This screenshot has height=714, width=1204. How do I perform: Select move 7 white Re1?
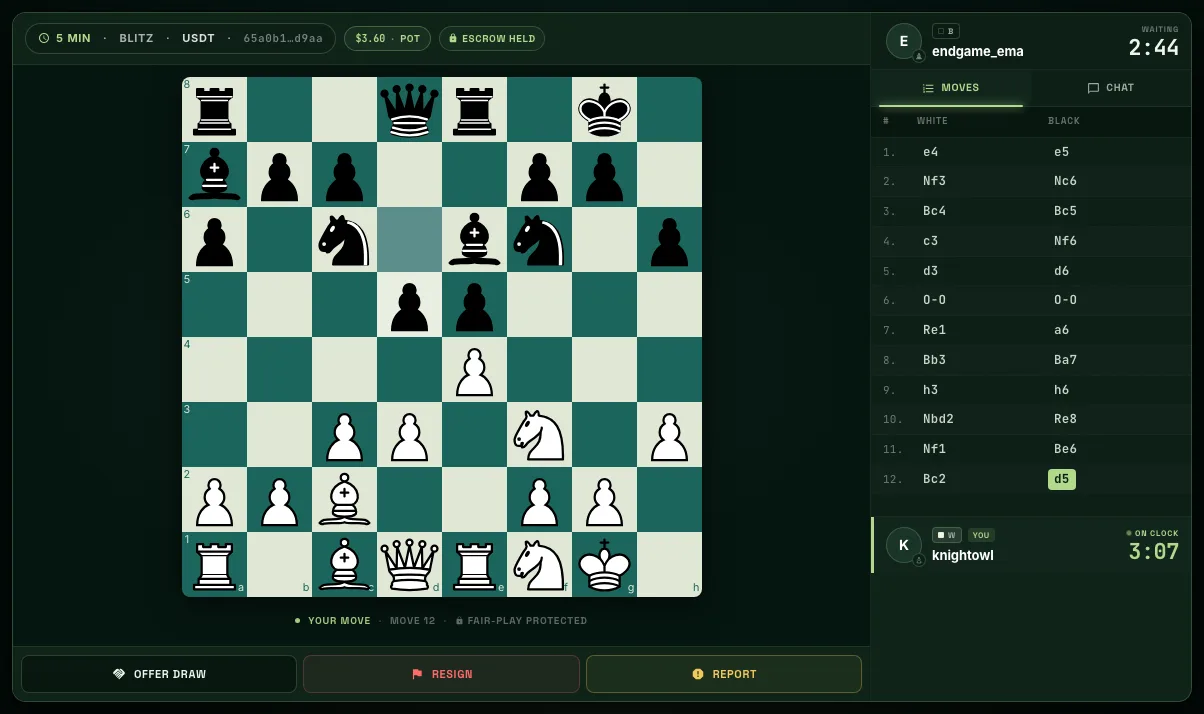[x=934, y=330]
